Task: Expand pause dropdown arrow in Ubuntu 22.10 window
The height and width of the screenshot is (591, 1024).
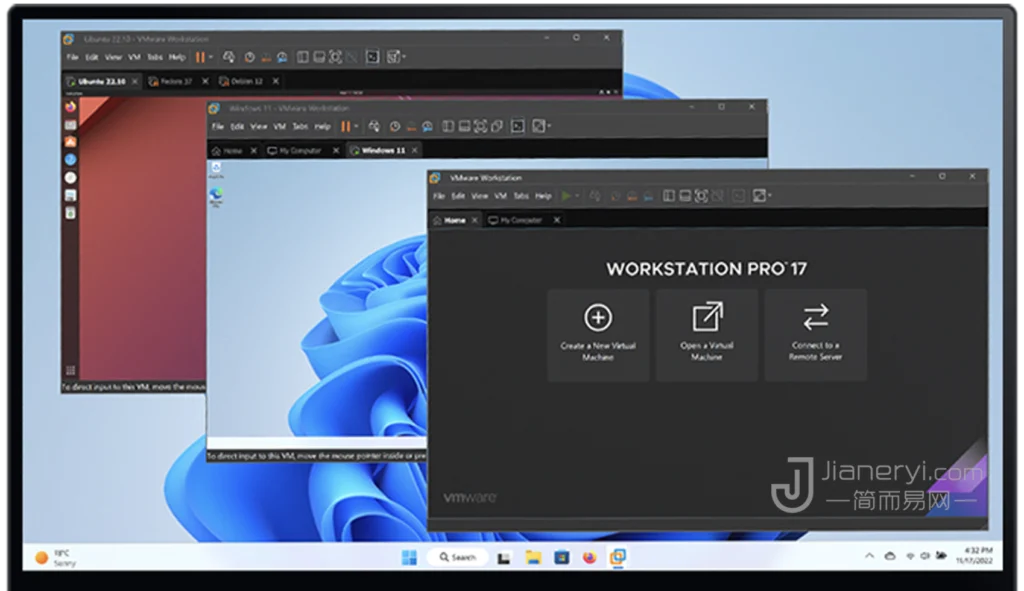Action: coord(210,57)
